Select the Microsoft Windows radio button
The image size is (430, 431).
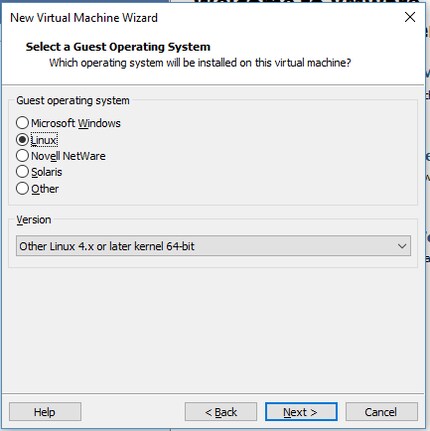point(22,123)
